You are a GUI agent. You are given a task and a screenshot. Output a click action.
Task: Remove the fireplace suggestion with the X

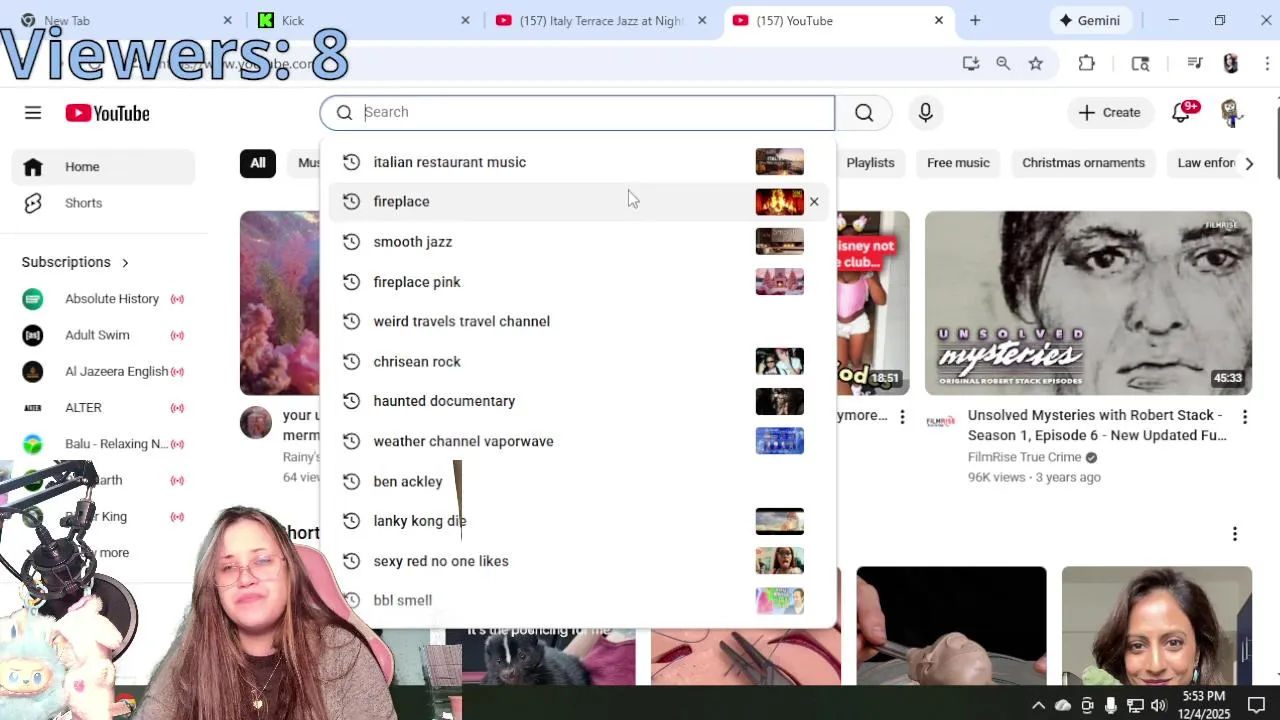point(814,202)
